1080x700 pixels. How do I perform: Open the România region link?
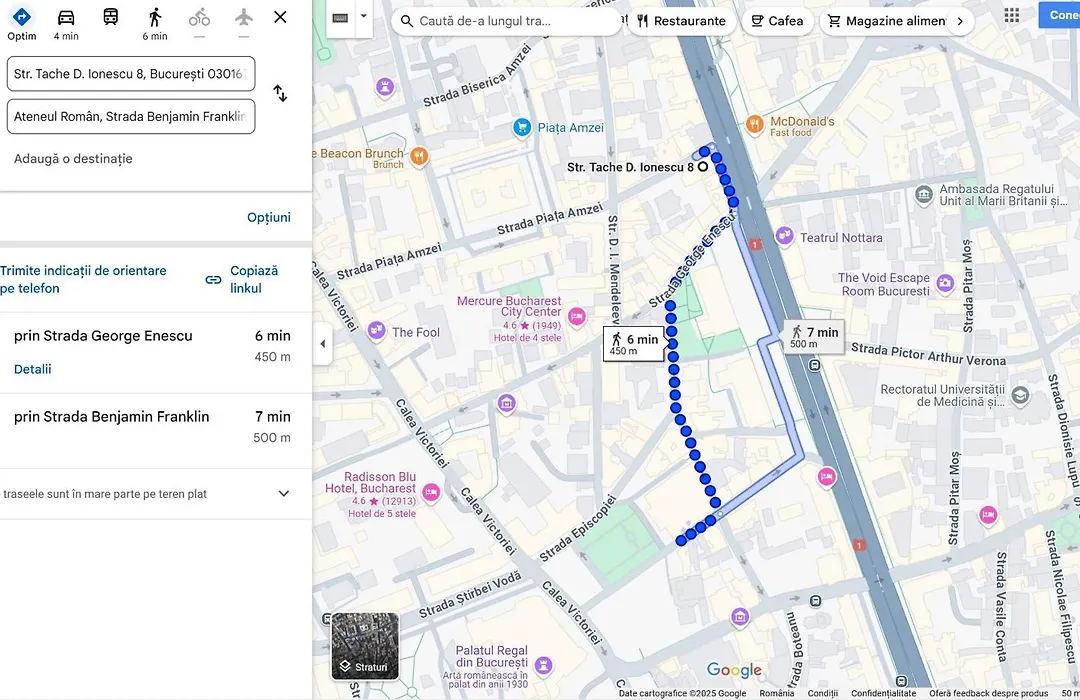click(x=776, y=693)
